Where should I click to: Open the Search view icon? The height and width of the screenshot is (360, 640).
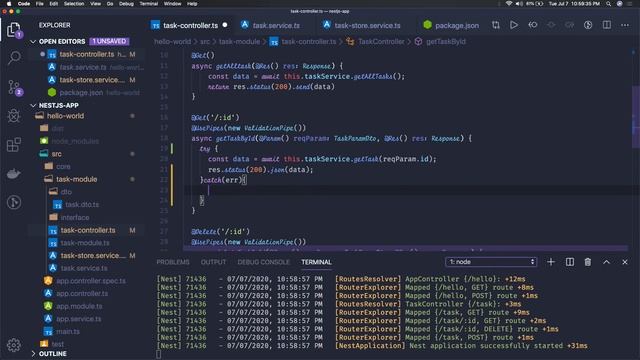pyautogui.click(x=14, y=58)
